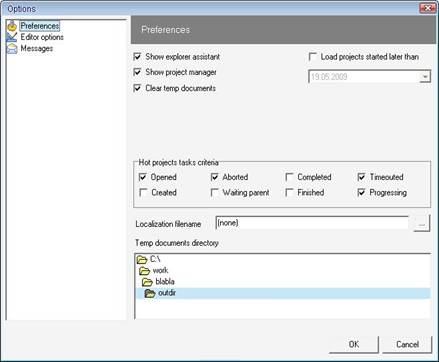Uncheck the Aborted criteria checkbox
The width and height of the screenshot is (439, 362).
pyautogui.click(x=215, y=177)
